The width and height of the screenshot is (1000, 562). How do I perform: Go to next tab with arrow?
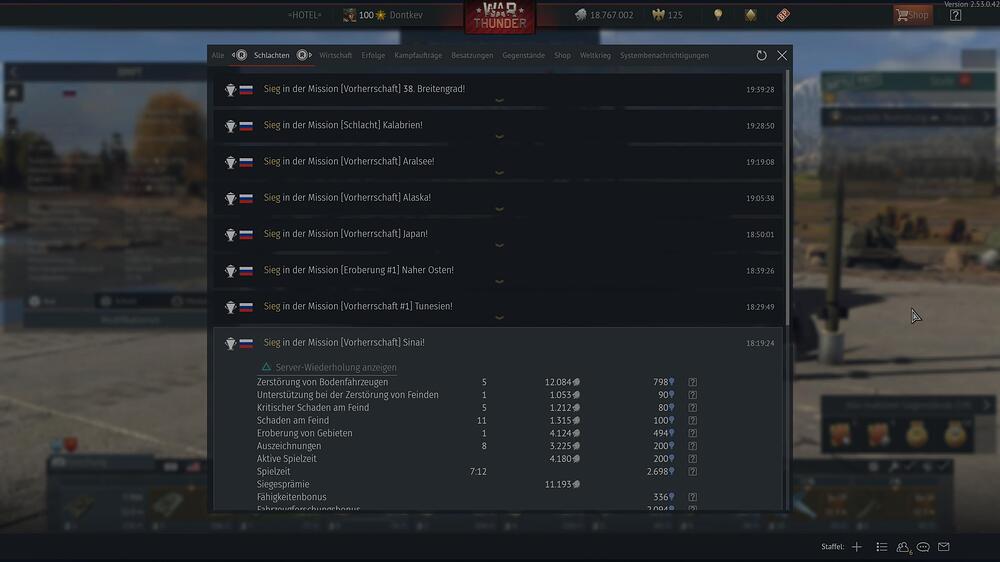click(x=304, y=55)
